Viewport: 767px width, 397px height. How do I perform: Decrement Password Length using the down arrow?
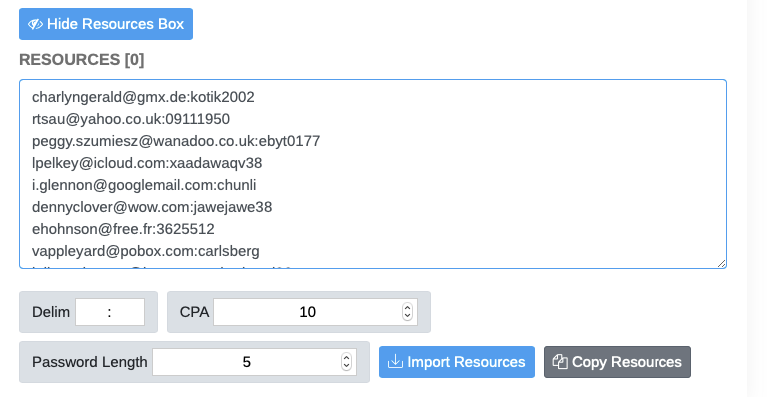click(346, 366)
